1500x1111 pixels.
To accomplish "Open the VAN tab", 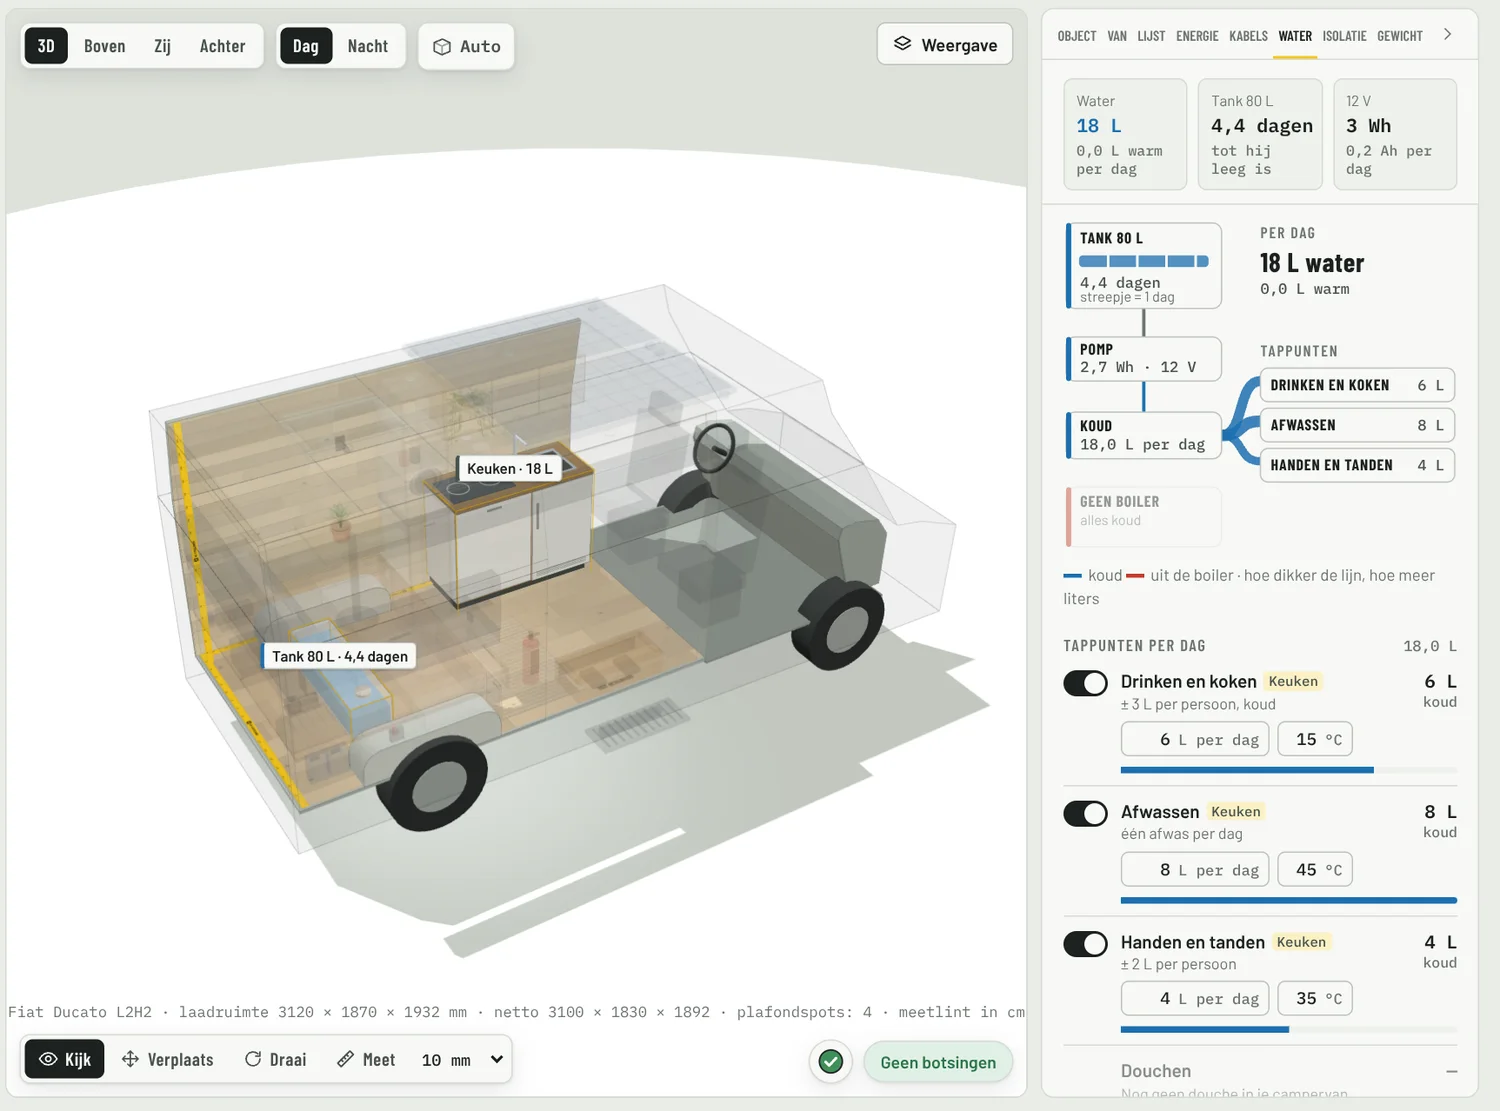I will (1117, 36).
